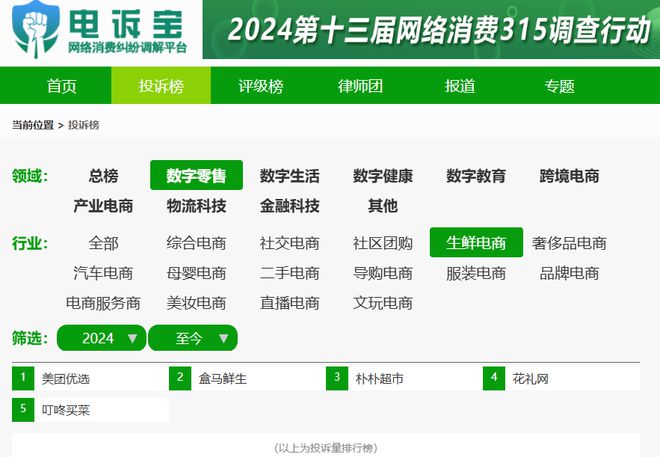Choose the 直播电商 industry

click(x=290, y=303)
